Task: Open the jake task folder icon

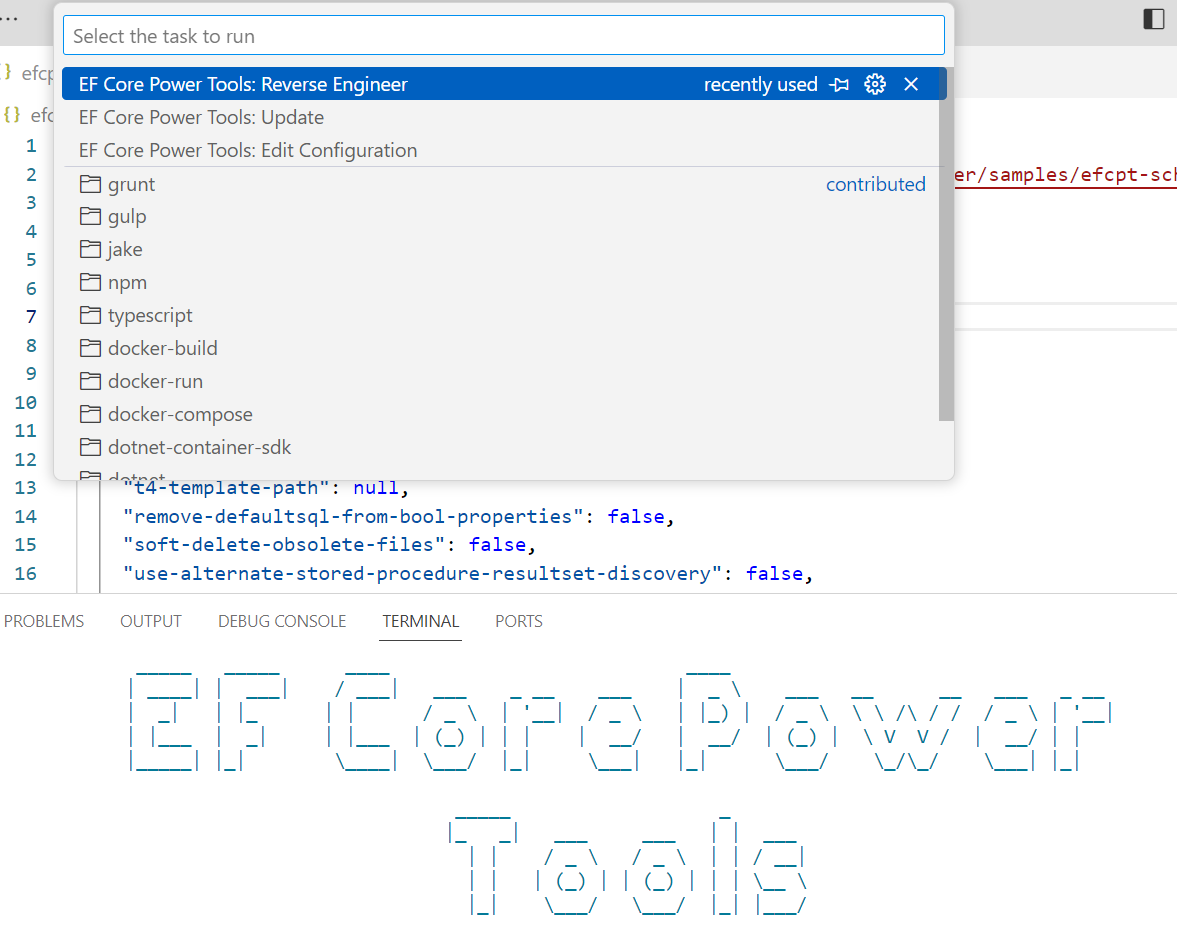Action: coord(90,249)
